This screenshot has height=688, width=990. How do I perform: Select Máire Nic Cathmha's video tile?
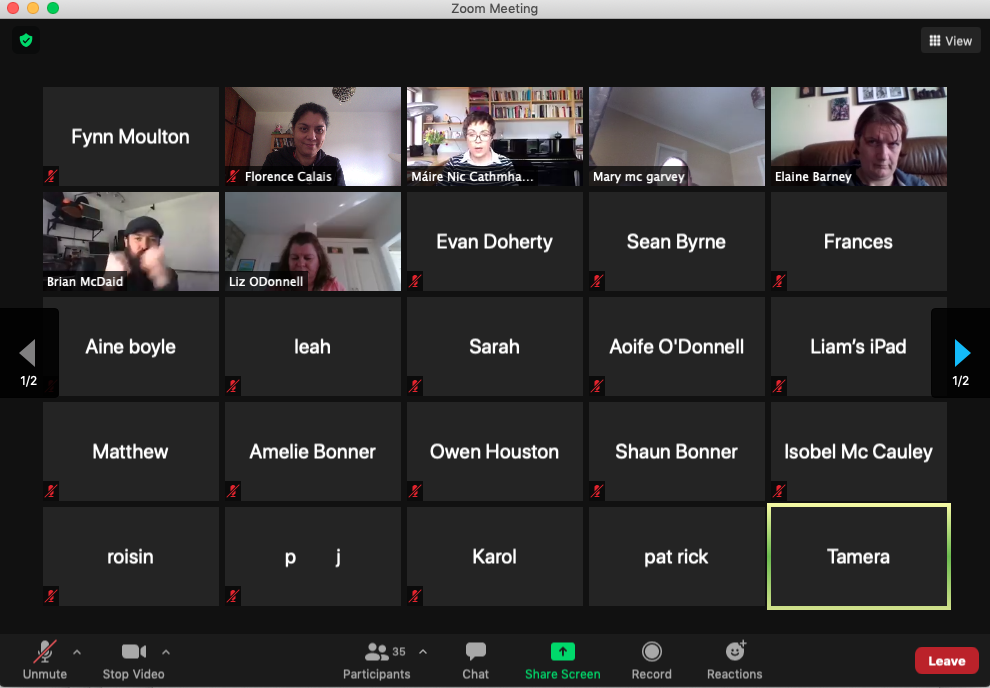[x=494, y=136]
